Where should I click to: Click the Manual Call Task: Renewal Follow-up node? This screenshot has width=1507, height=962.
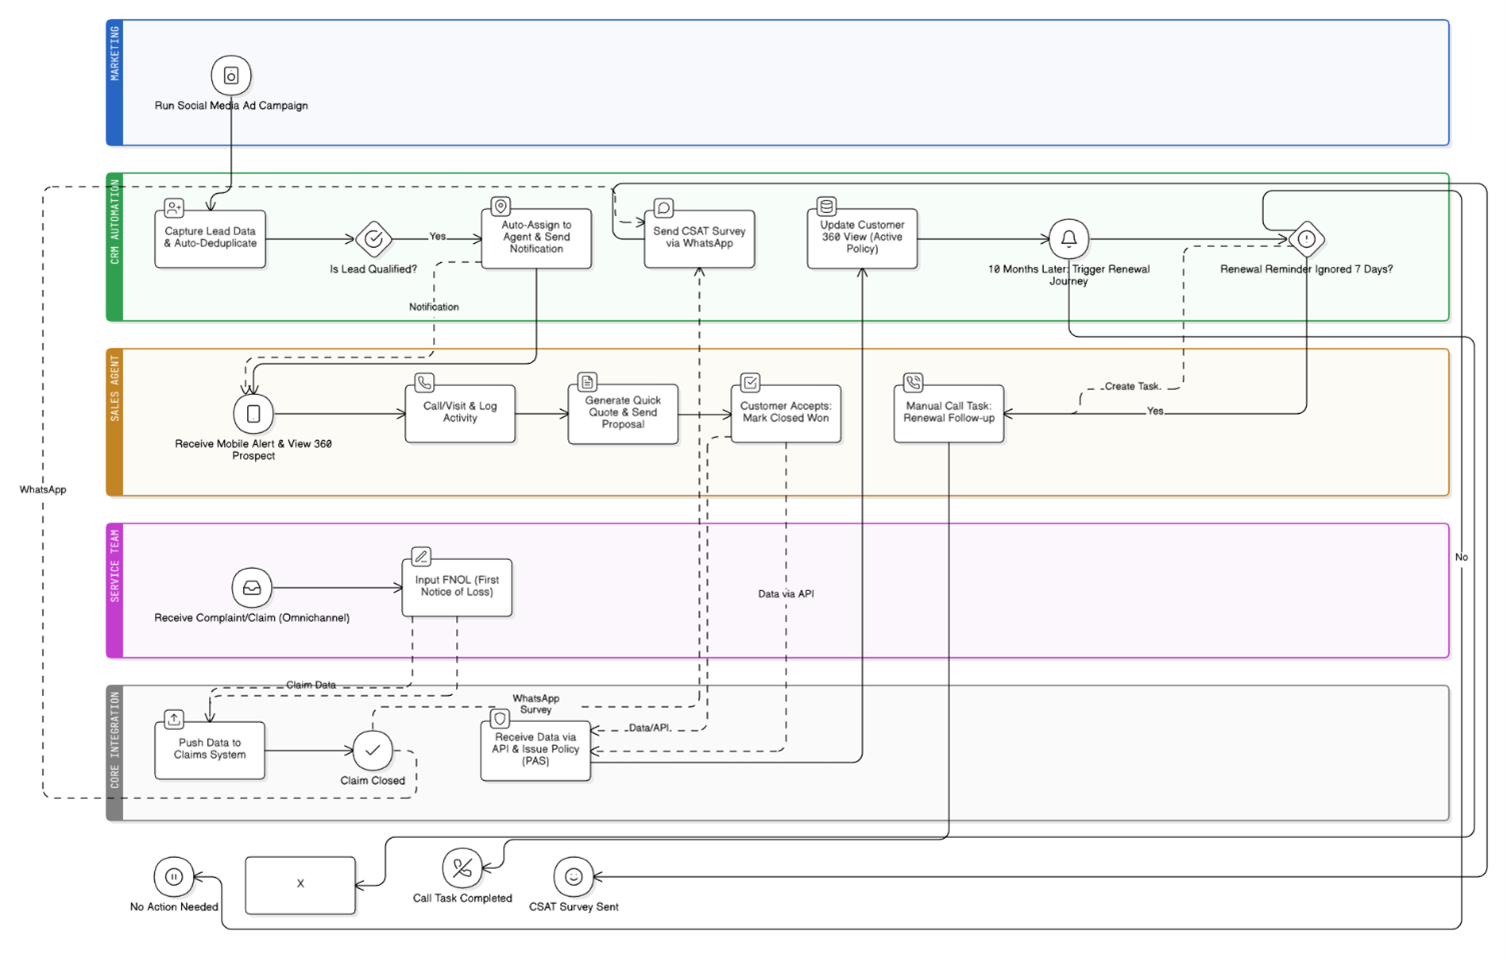pos(948,413)
